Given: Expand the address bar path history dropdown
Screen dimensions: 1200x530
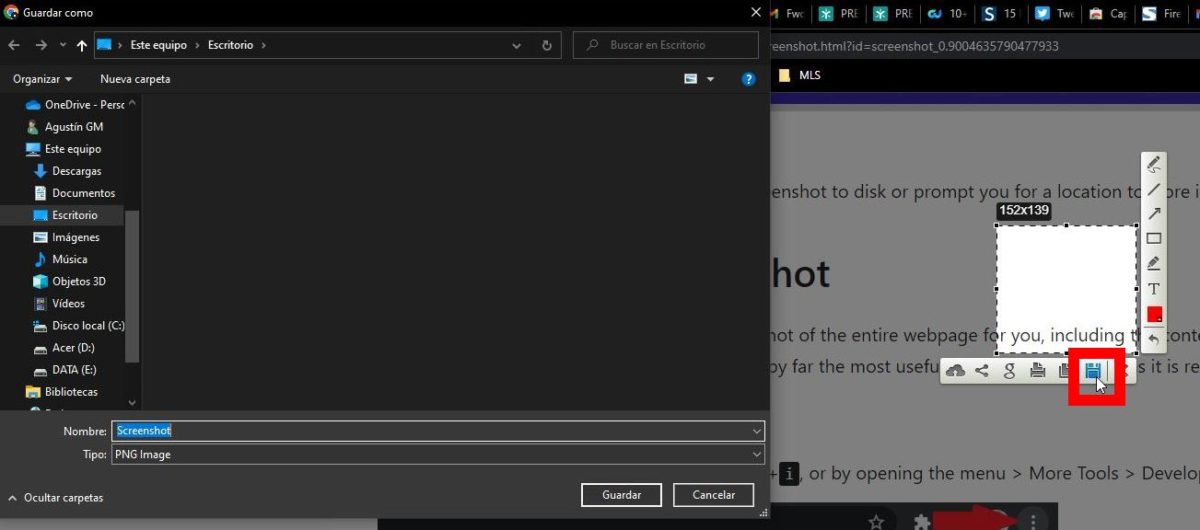Looking at the screenshot, I should click(516, 45).
